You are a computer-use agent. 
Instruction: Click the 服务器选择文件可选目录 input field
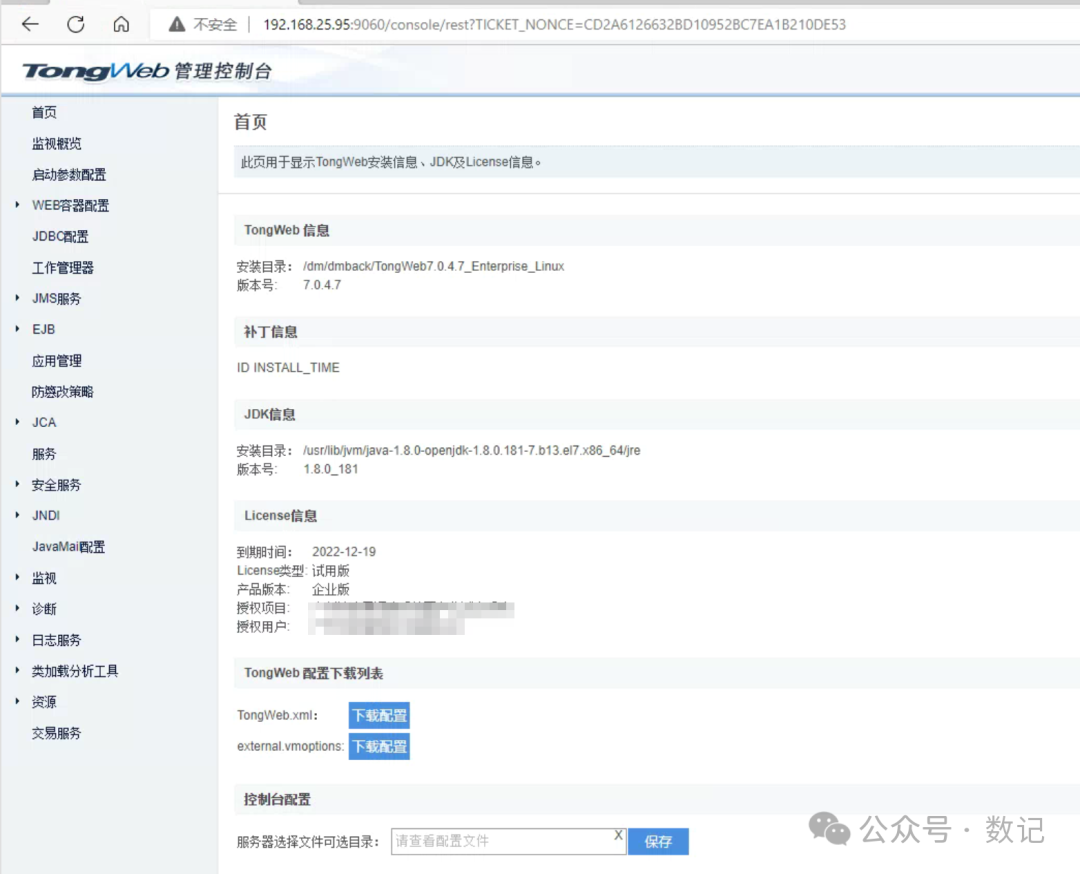(x=508, y=842)
